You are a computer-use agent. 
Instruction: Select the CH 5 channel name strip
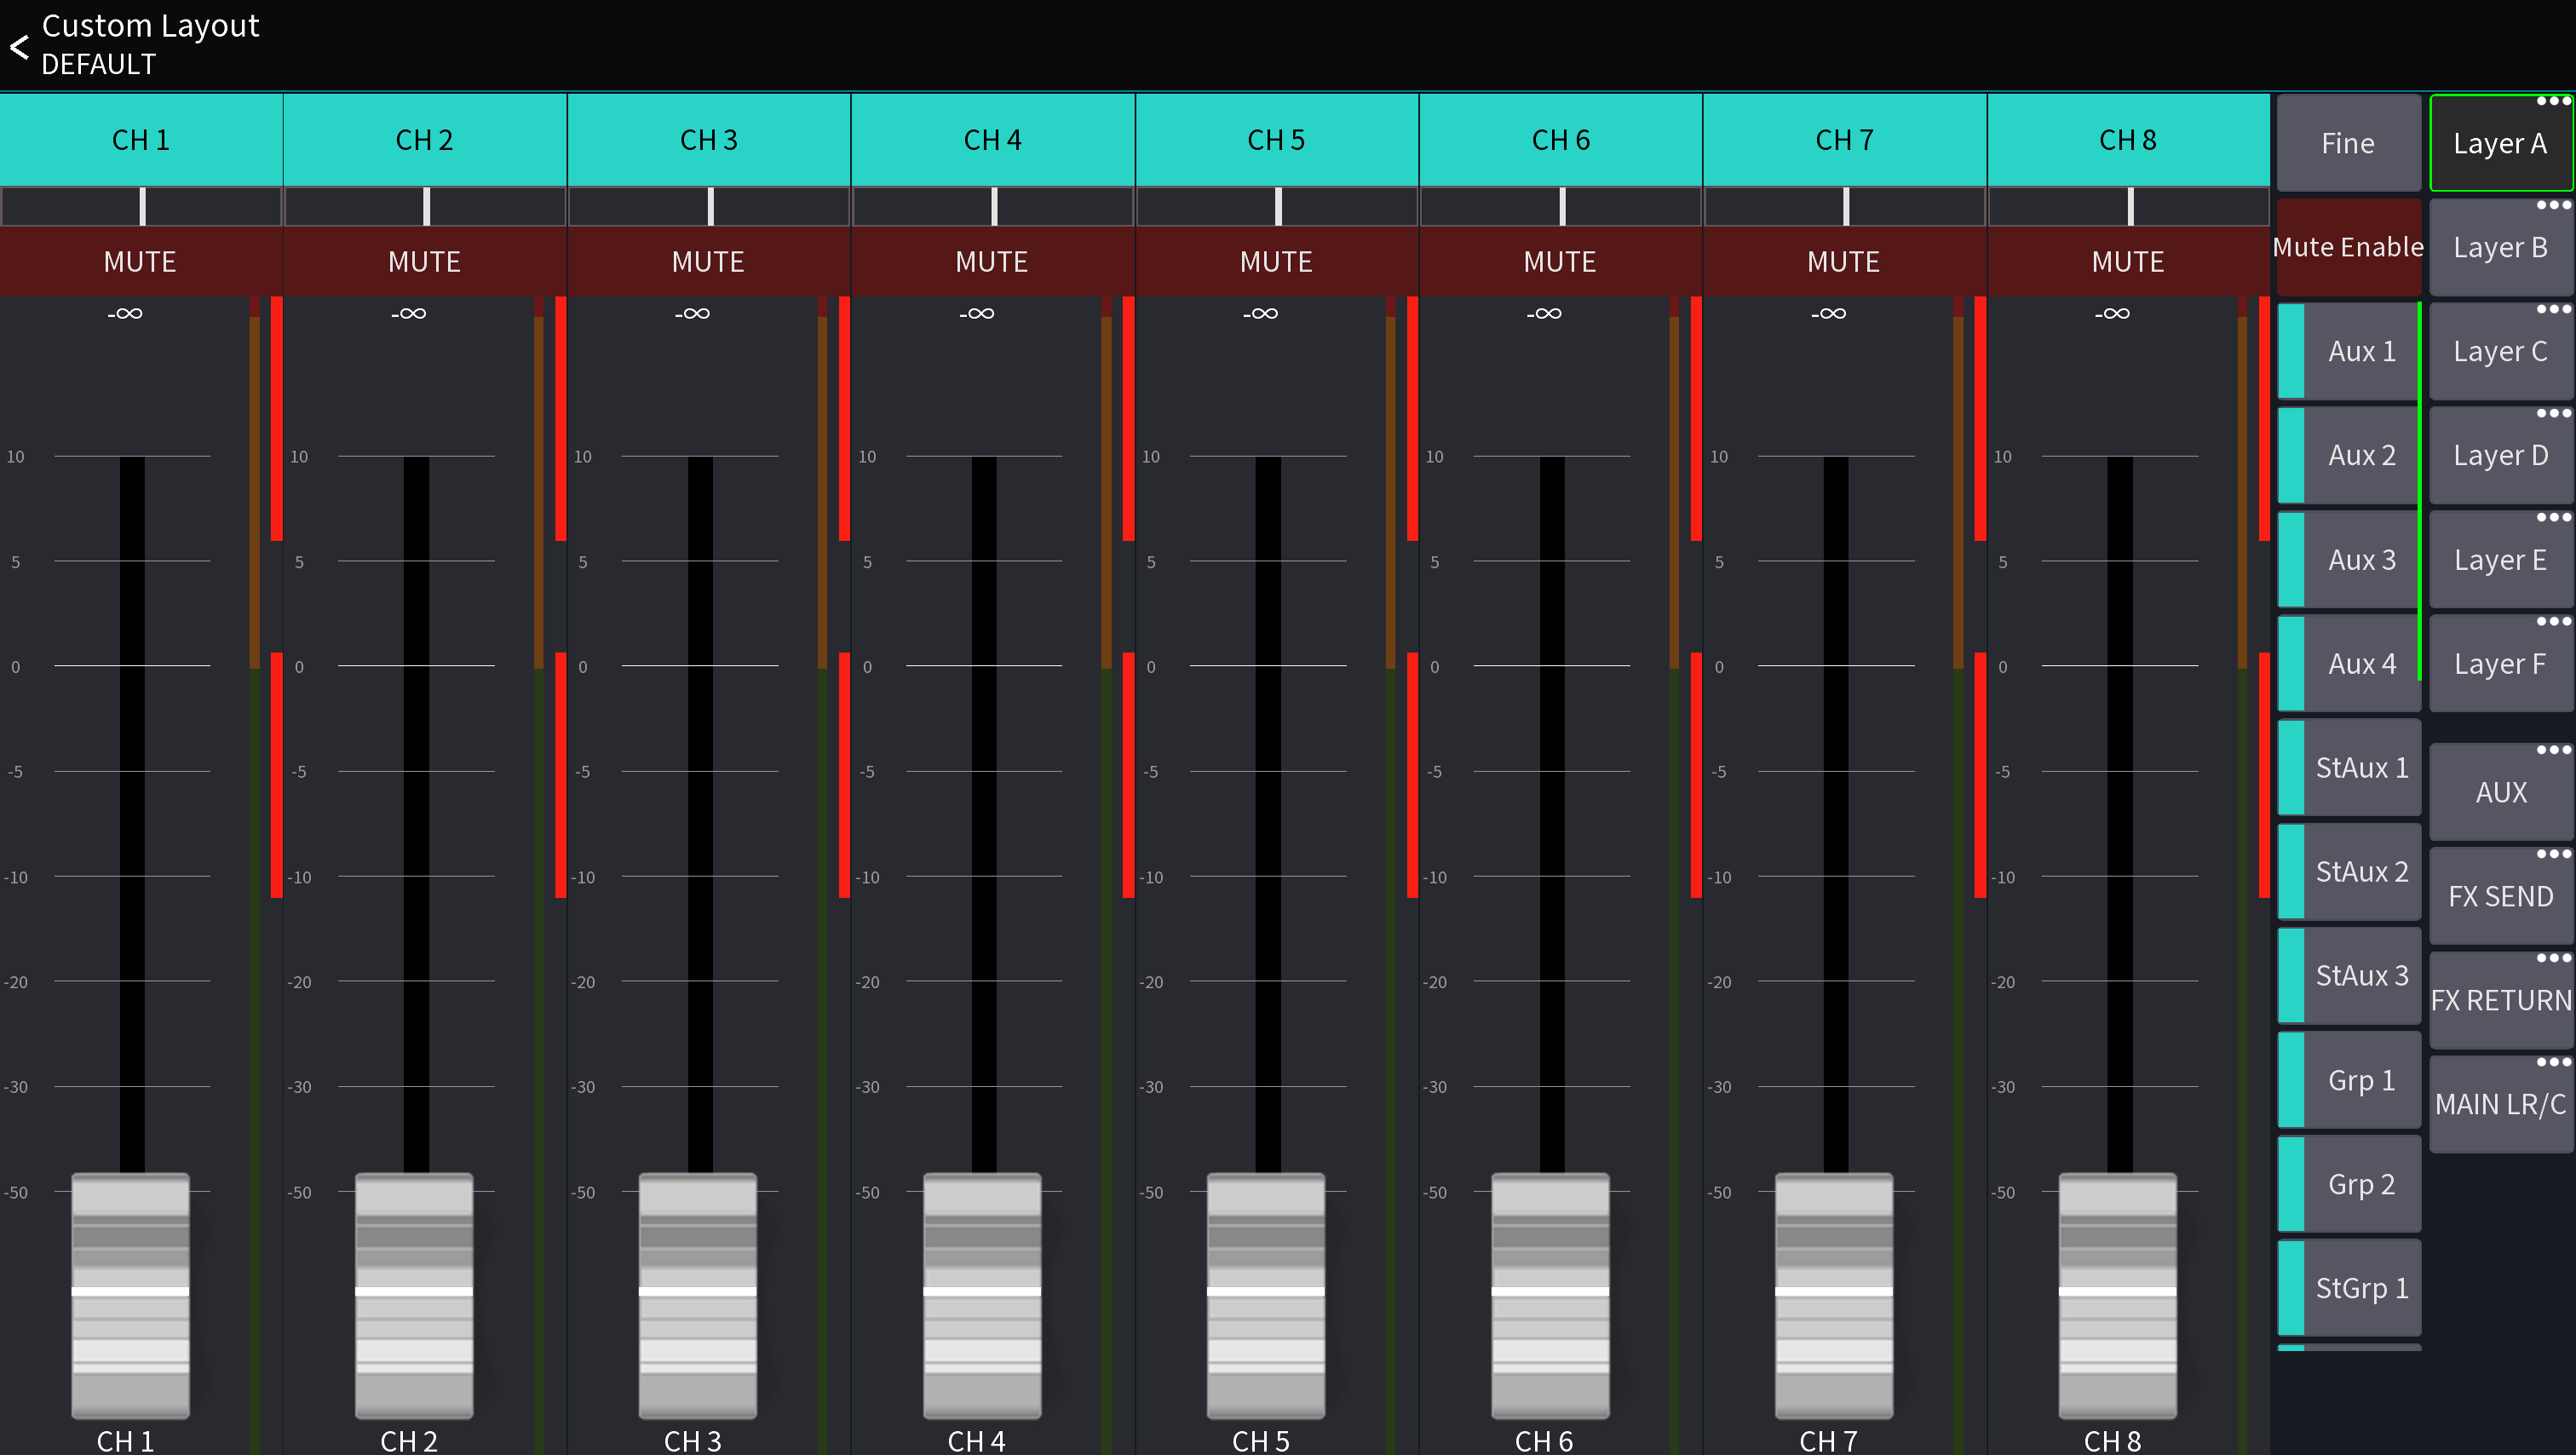click(1276, 140)
